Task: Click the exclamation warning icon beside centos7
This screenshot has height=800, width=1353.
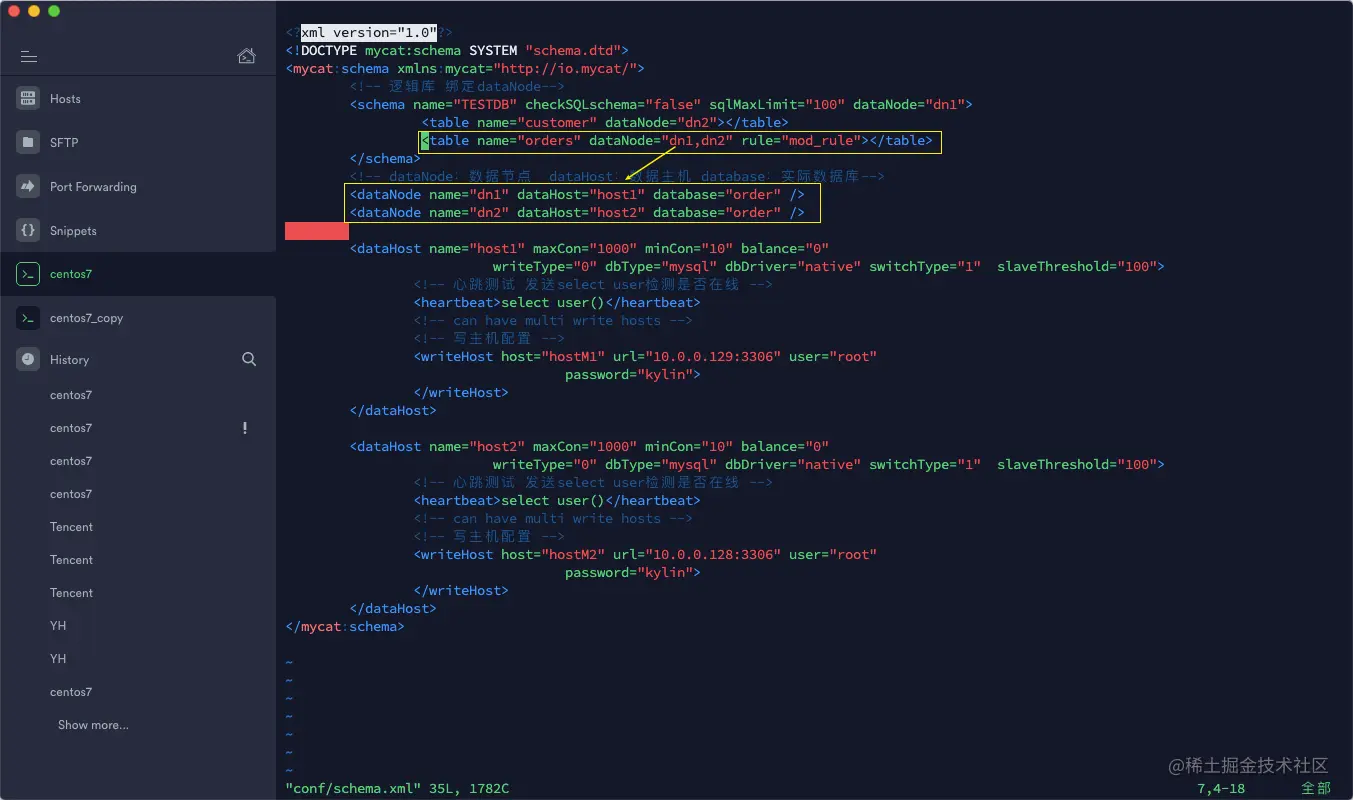Action: click(x=245, y=428)
